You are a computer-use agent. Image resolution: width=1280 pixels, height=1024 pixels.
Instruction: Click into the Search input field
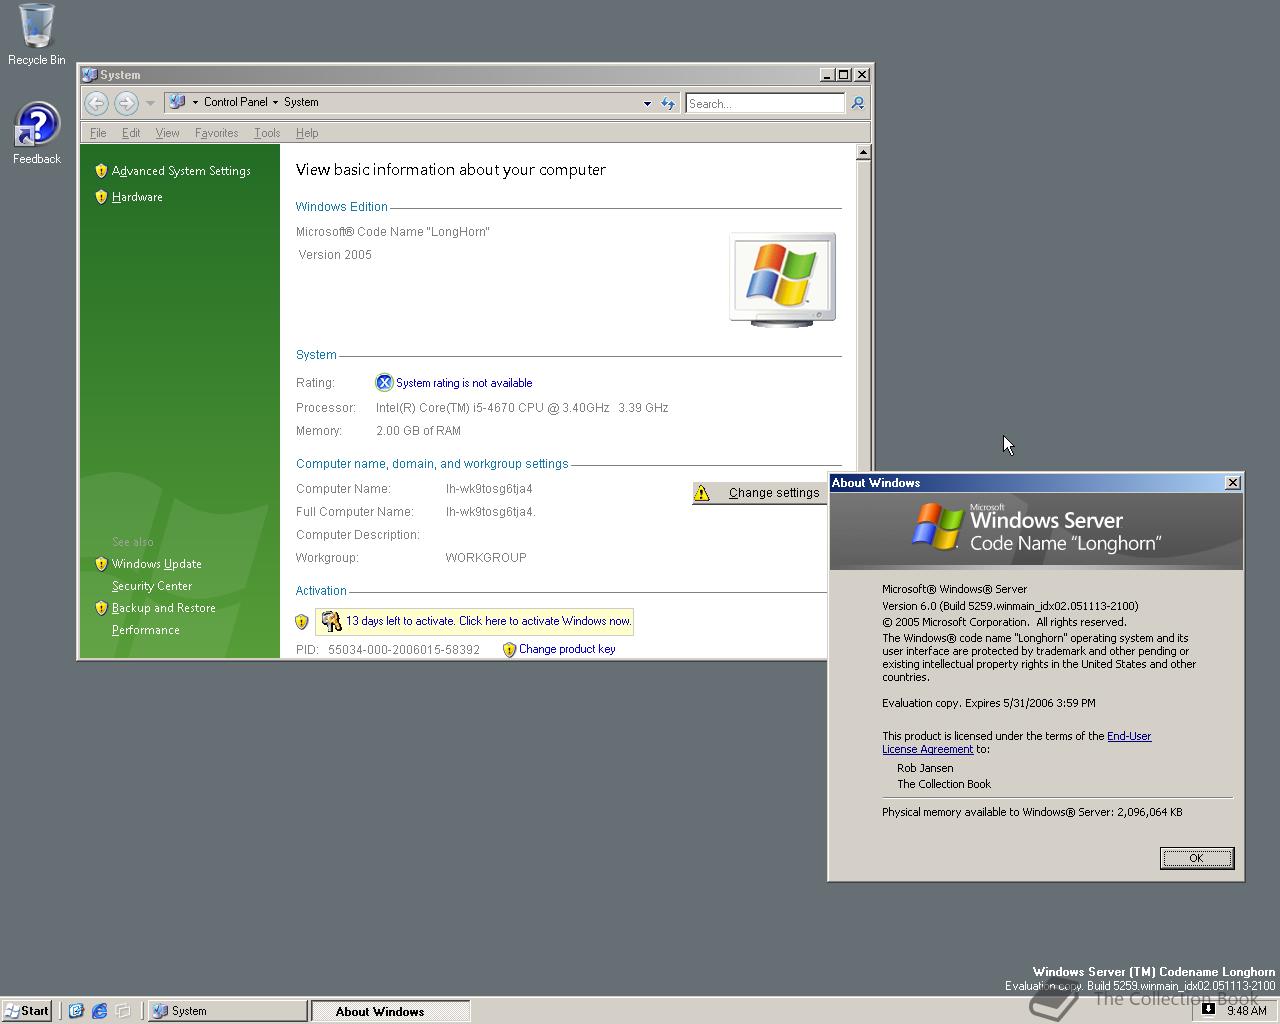765,103
